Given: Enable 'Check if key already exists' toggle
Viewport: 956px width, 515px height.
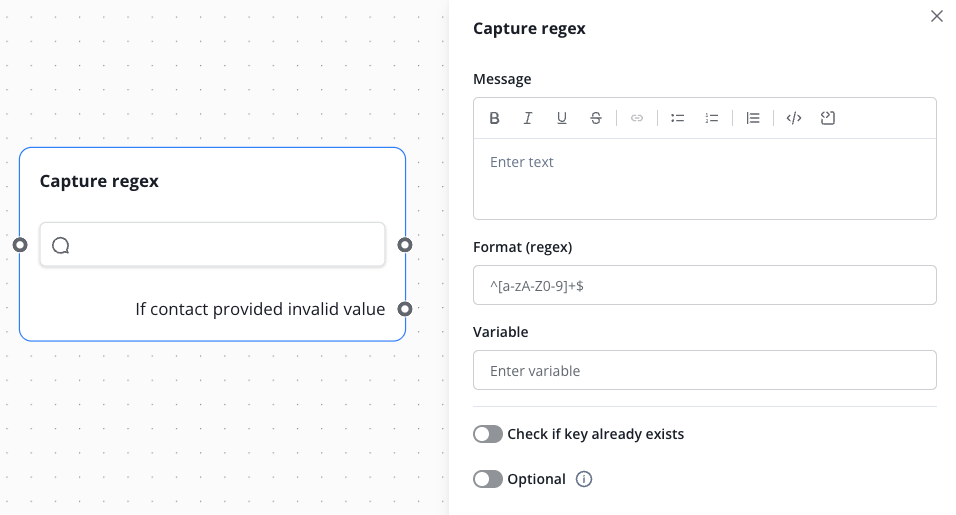Looking at the screenshot, I should (x=488, y=434).
